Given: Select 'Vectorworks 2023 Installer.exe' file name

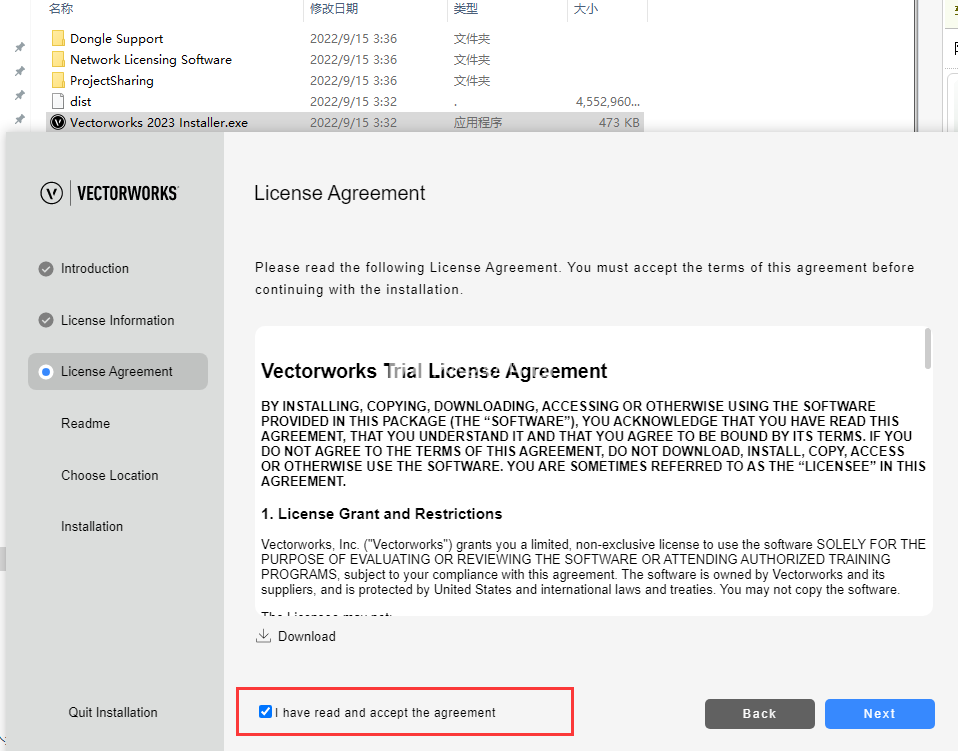Looking at the screenshot, I should click(159, 122).
